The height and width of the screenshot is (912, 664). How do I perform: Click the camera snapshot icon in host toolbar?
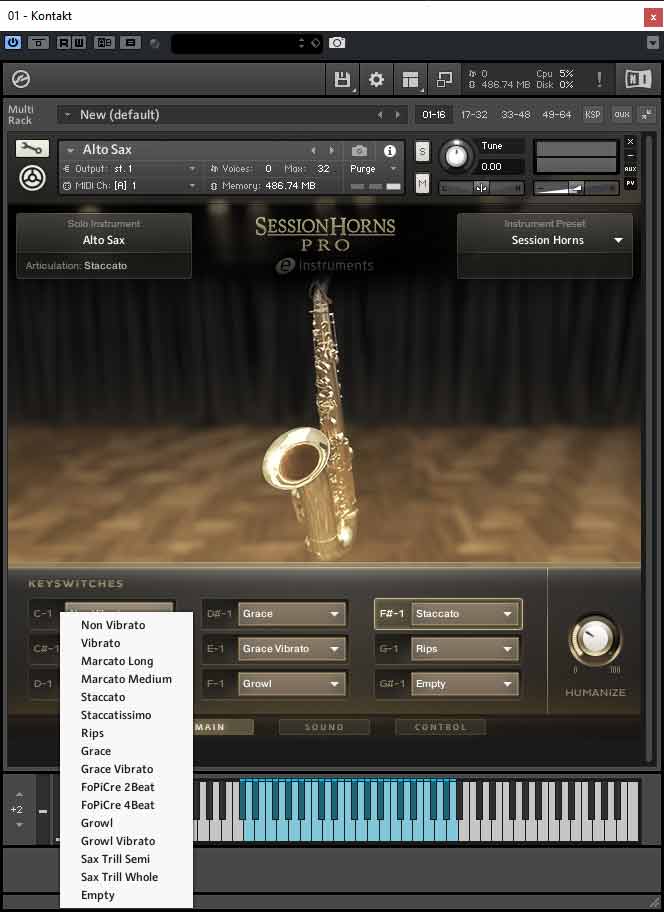pyautogui.click(x=337, y=43)
